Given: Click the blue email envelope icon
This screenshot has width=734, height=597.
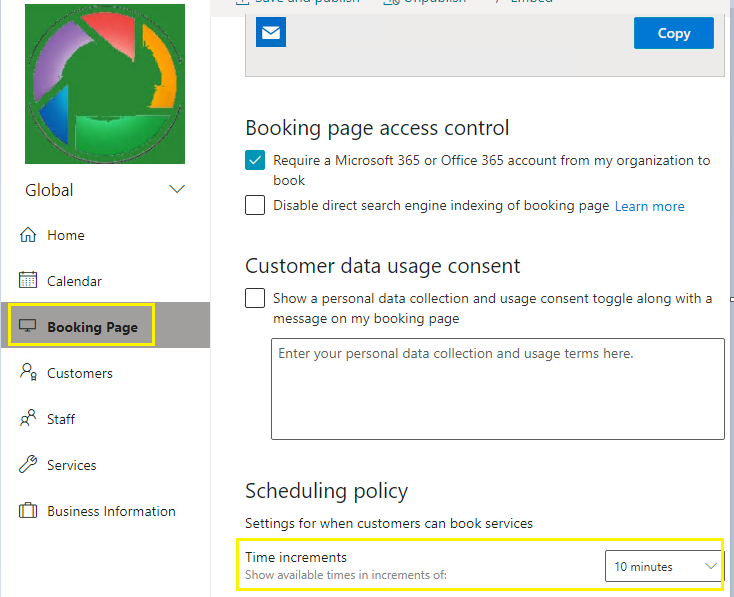Looking at the screenshot, I should [x=271, y=32].
